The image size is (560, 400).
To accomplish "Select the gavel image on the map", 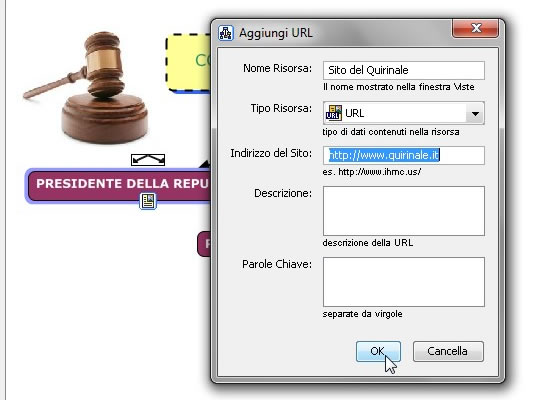I will 88,88.
